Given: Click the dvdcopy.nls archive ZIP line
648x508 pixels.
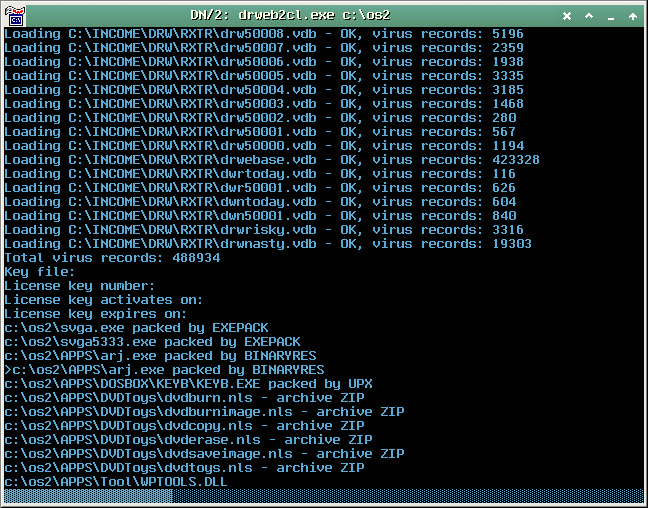Looking at the screenshot, I should [184, 426].
